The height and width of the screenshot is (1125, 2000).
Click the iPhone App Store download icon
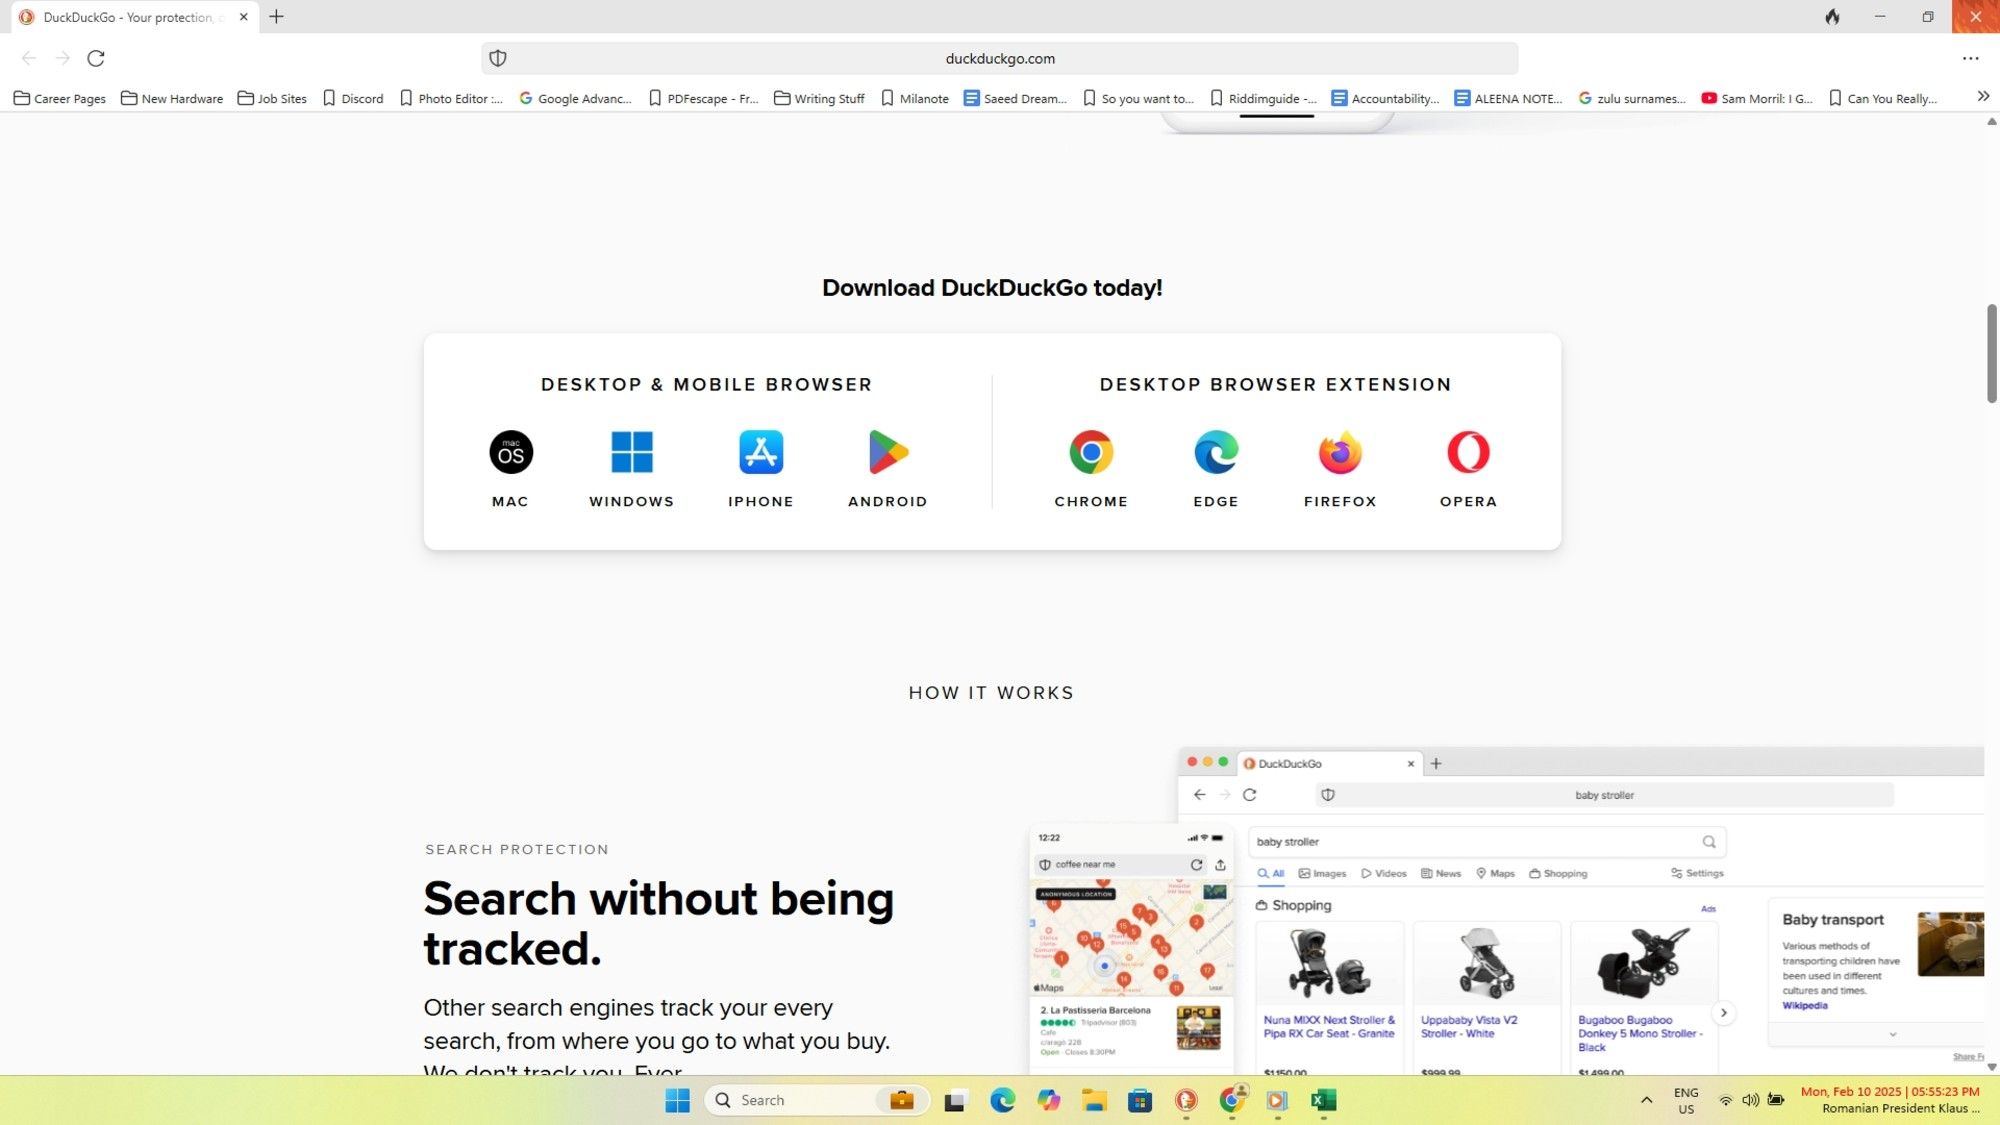click(759, 452)
